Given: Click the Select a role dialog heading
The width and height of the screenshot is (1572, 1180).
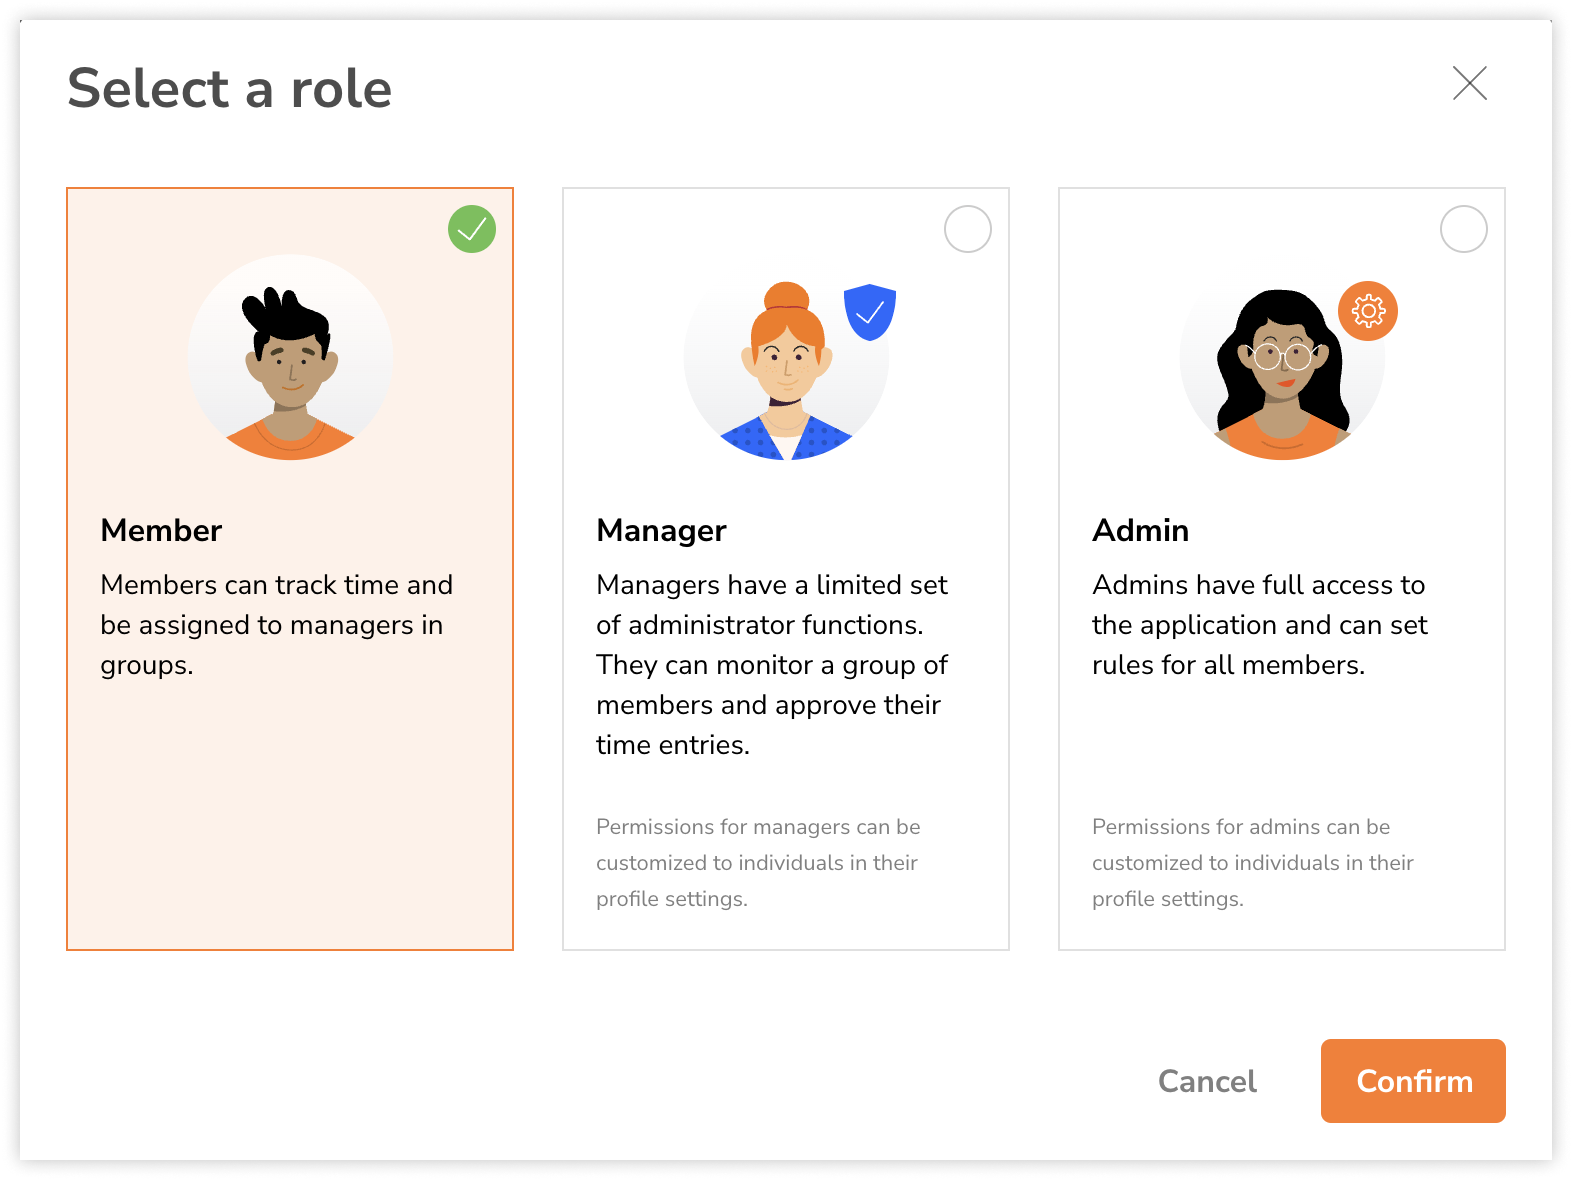Looking at the screenshot, I should point(229,89).
